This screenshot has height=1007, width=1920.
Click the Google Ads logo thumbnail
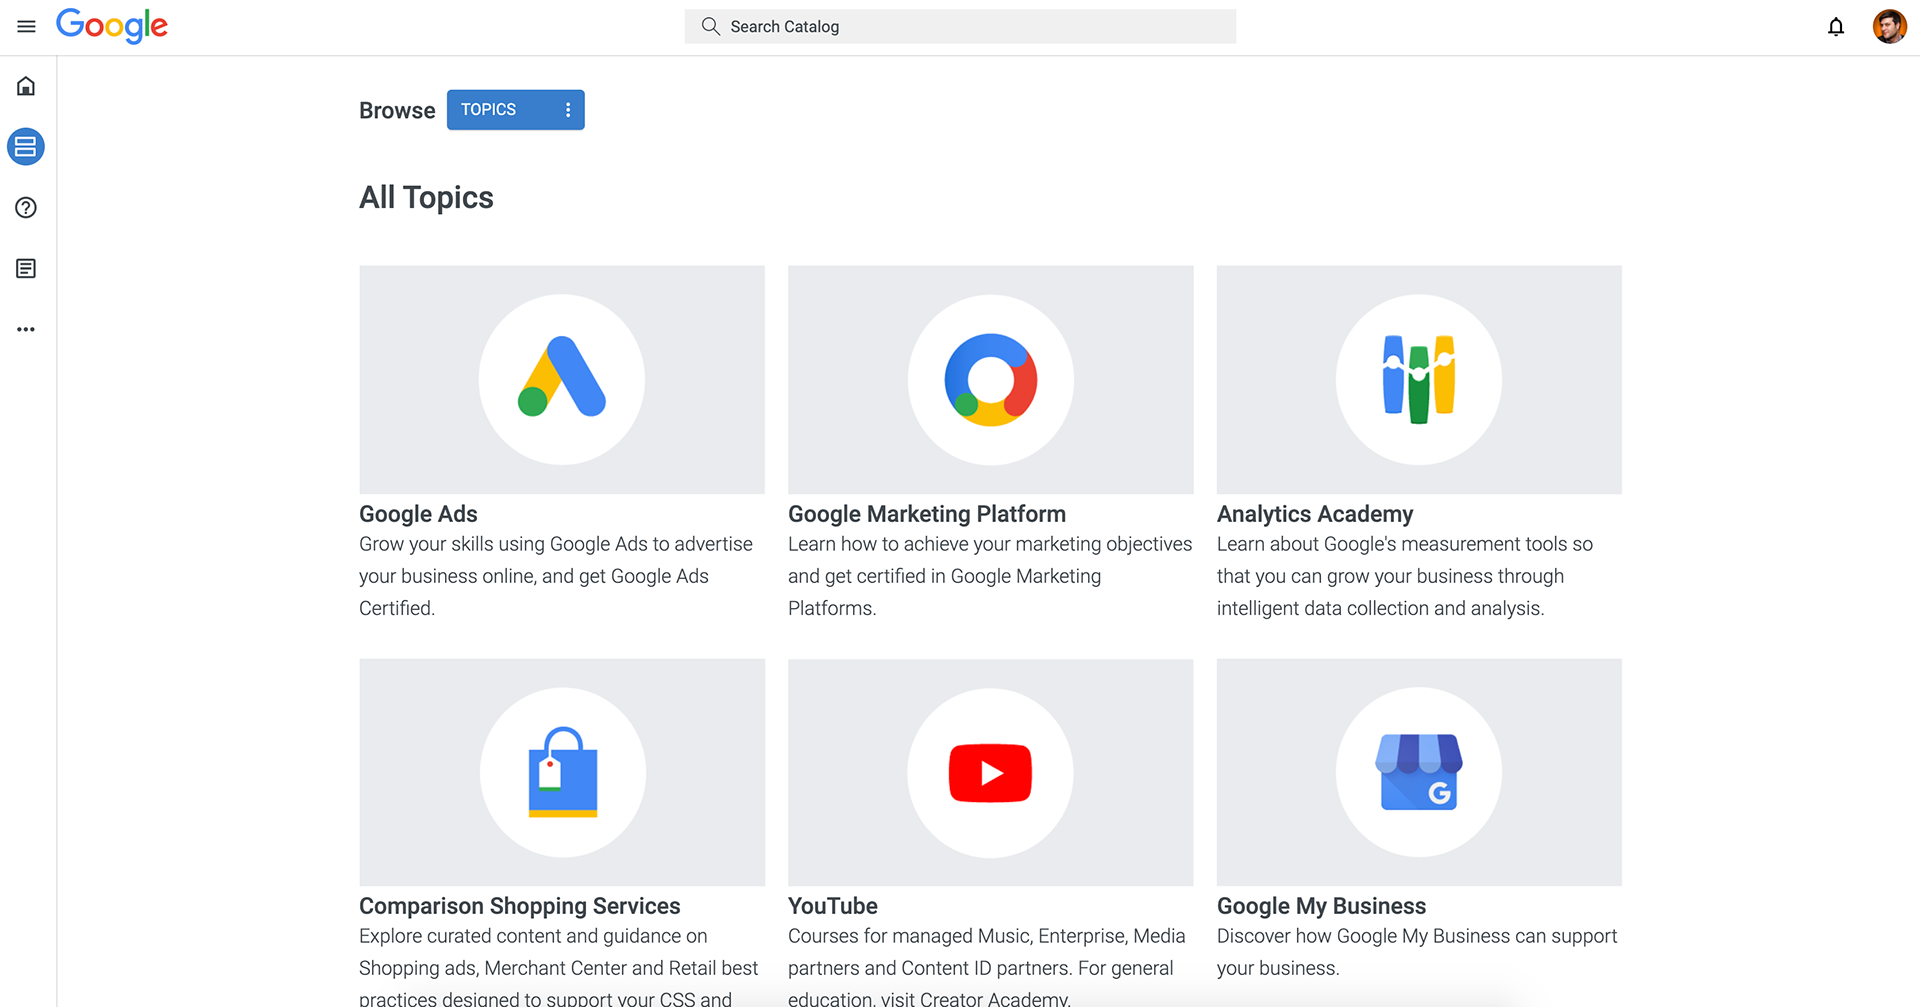point(562,379)
